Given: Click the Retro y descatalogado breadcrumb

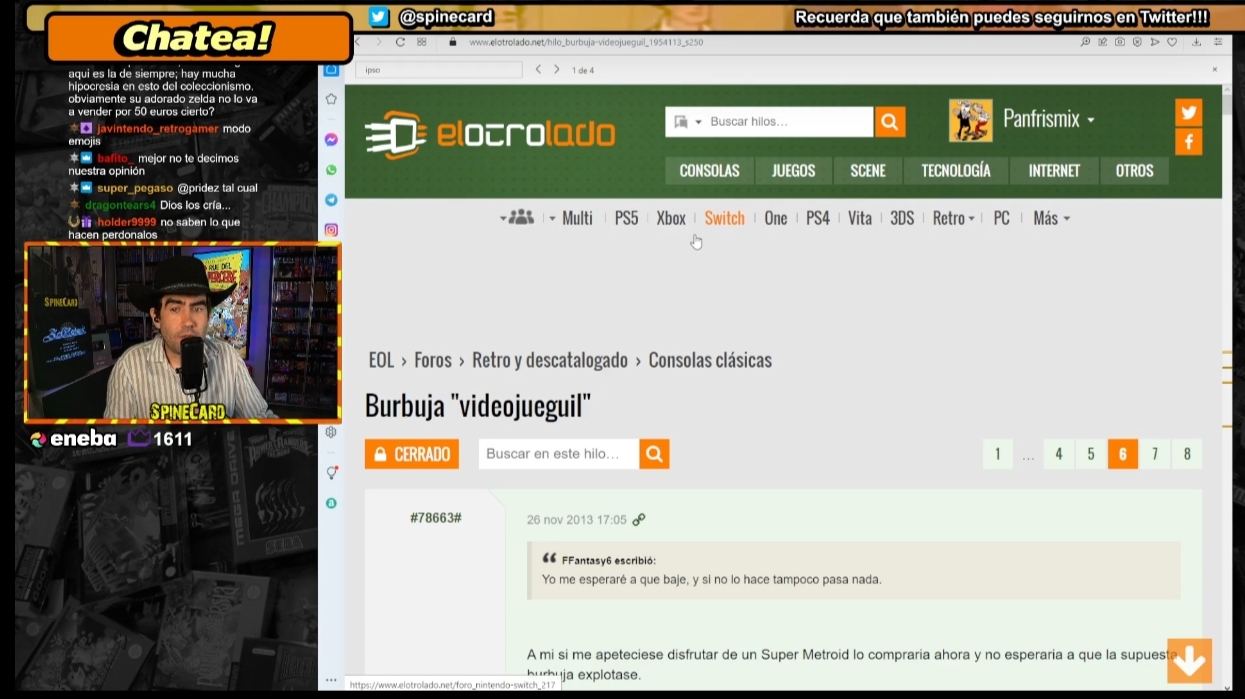Looking at the screenshot, I should point(550,360).
